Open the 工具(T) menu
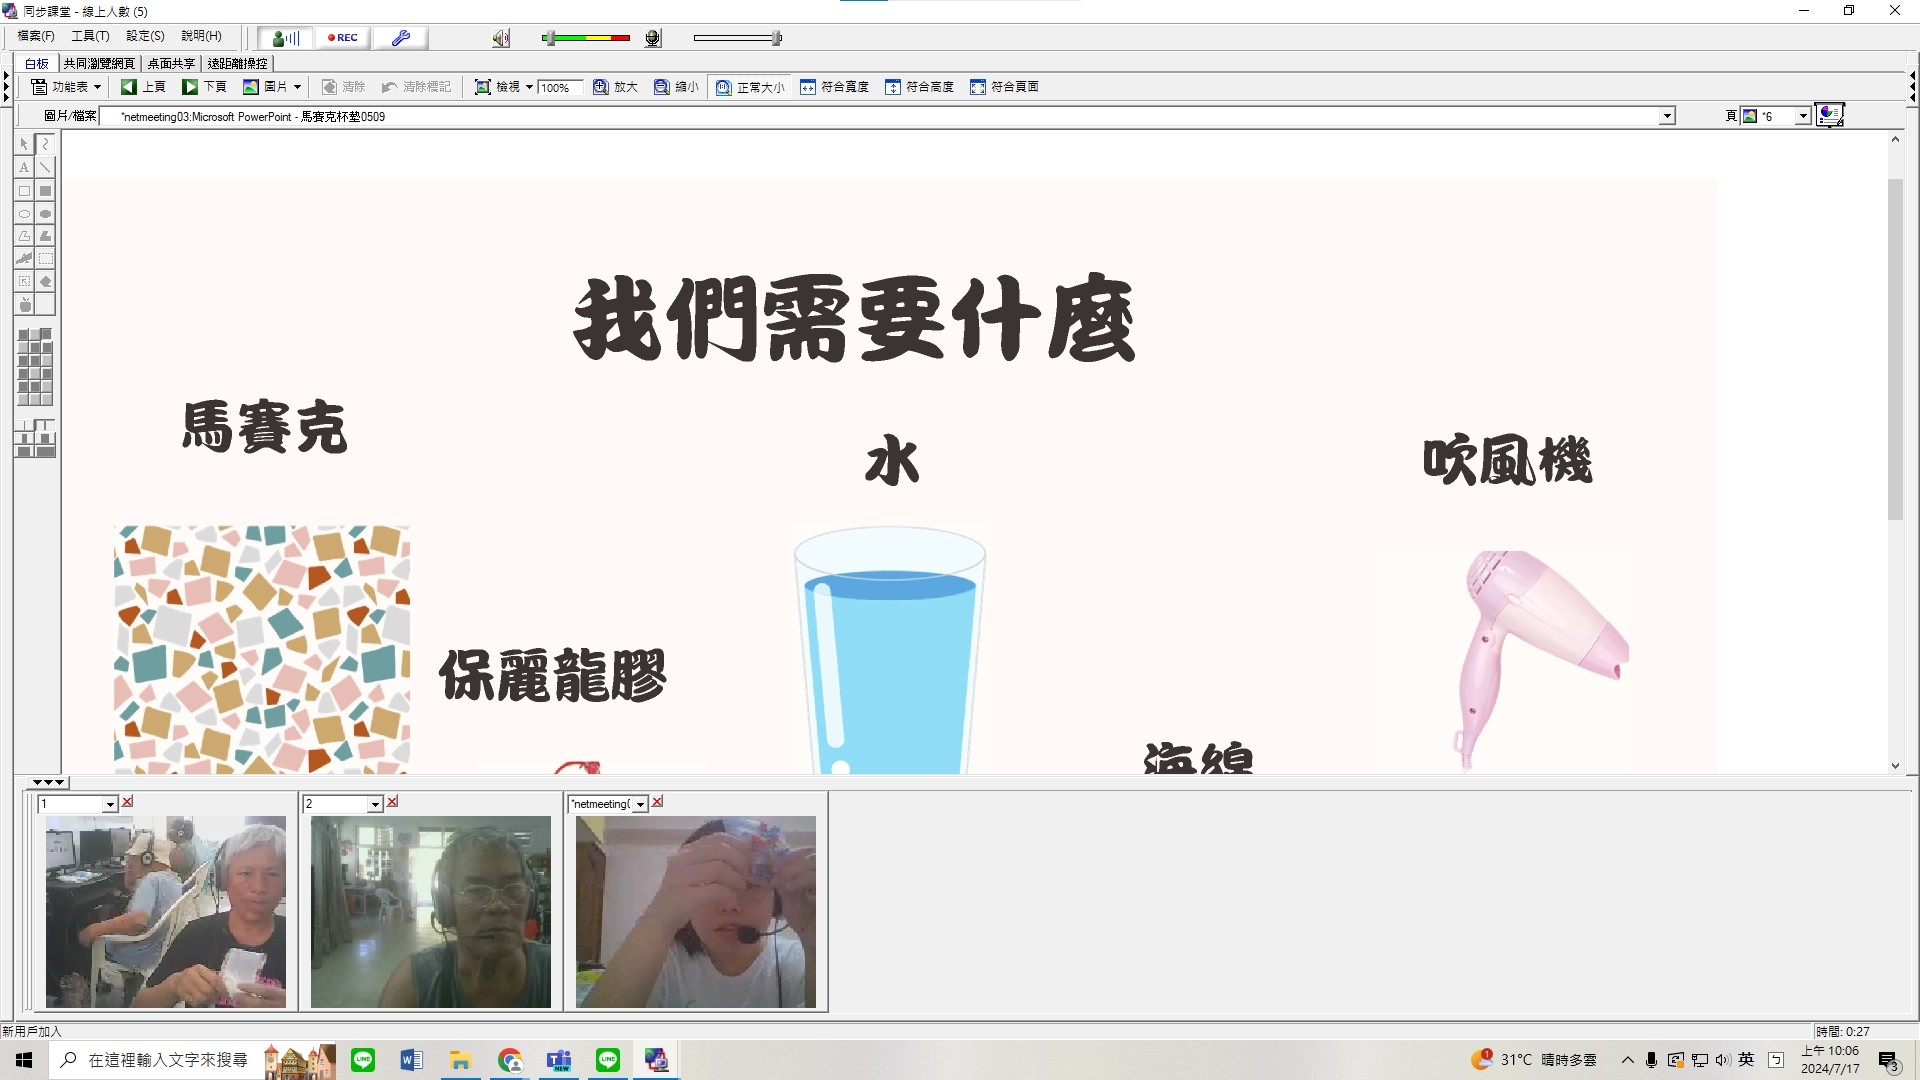The height and width of the screenshot is (1080, 1920). (90, 36)
